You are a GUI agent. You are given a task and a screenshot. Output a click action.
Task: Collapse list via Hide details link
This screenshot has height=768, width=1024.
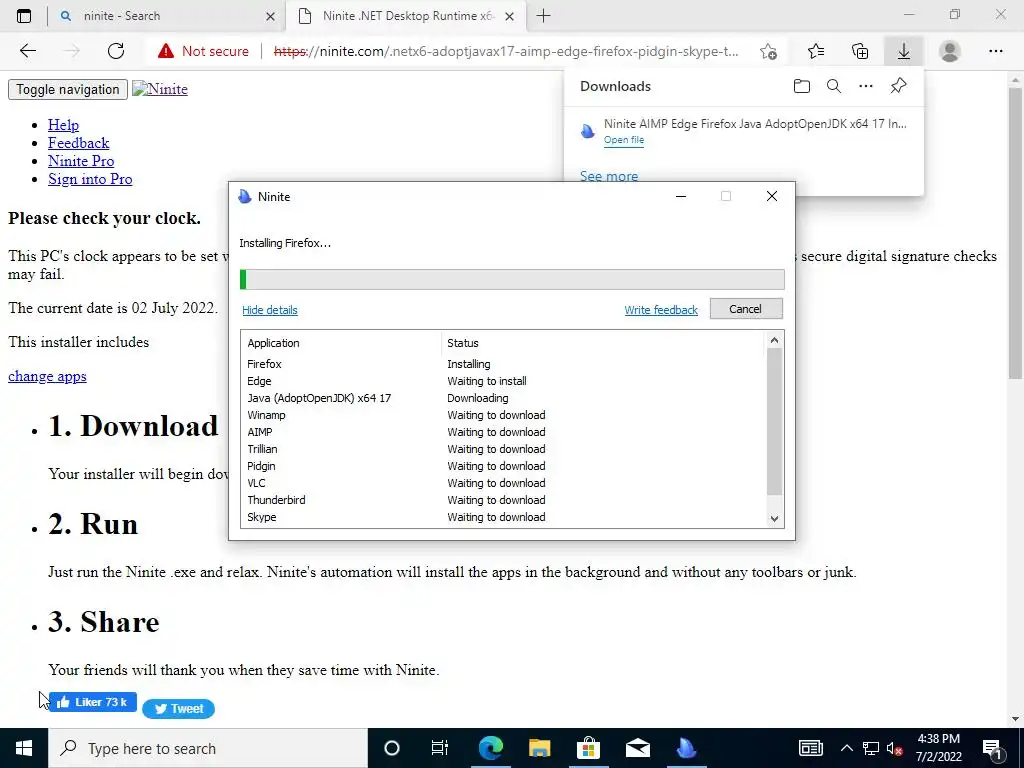[270, 310]
